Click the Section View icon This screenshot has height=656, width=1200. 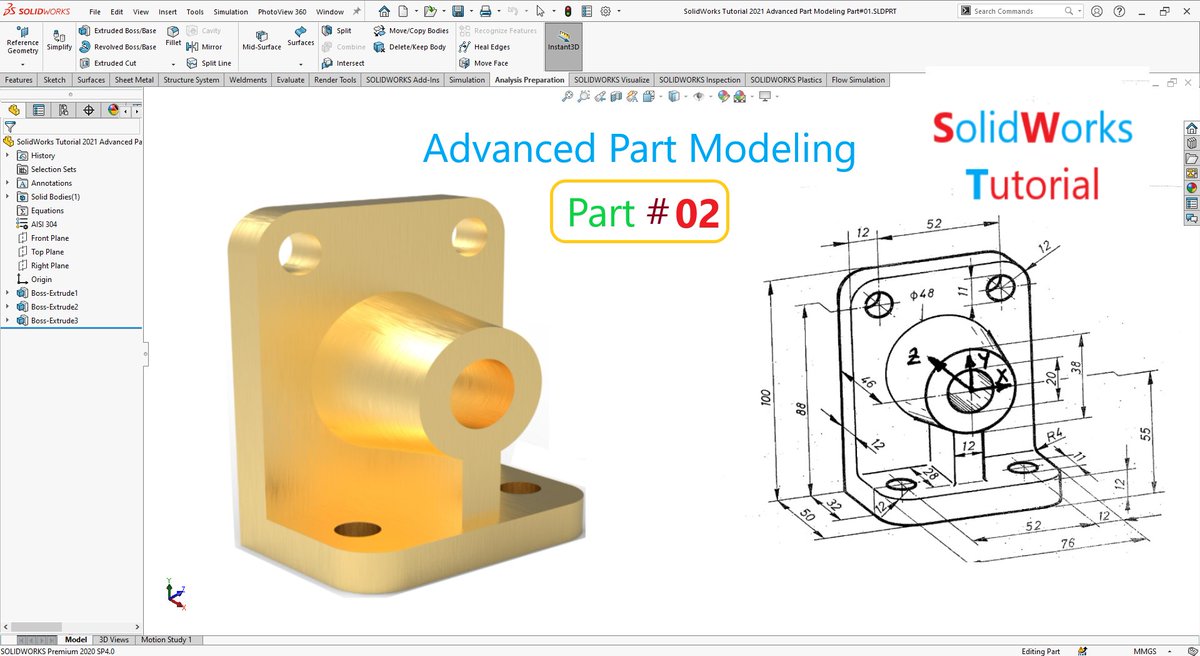coord(615,95)
